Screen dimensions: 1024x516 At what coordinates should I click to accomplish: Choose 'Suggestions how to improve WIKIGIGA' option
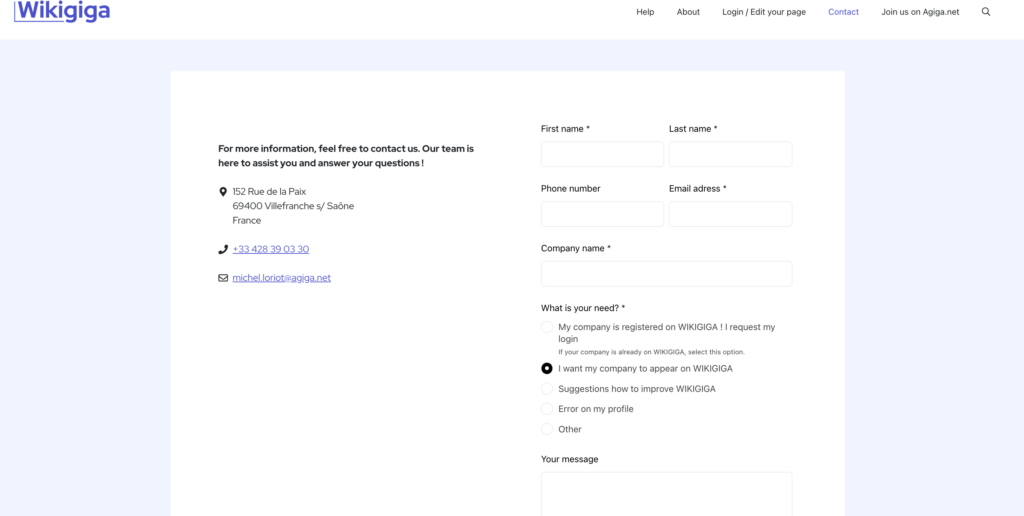tap(547, 389)
